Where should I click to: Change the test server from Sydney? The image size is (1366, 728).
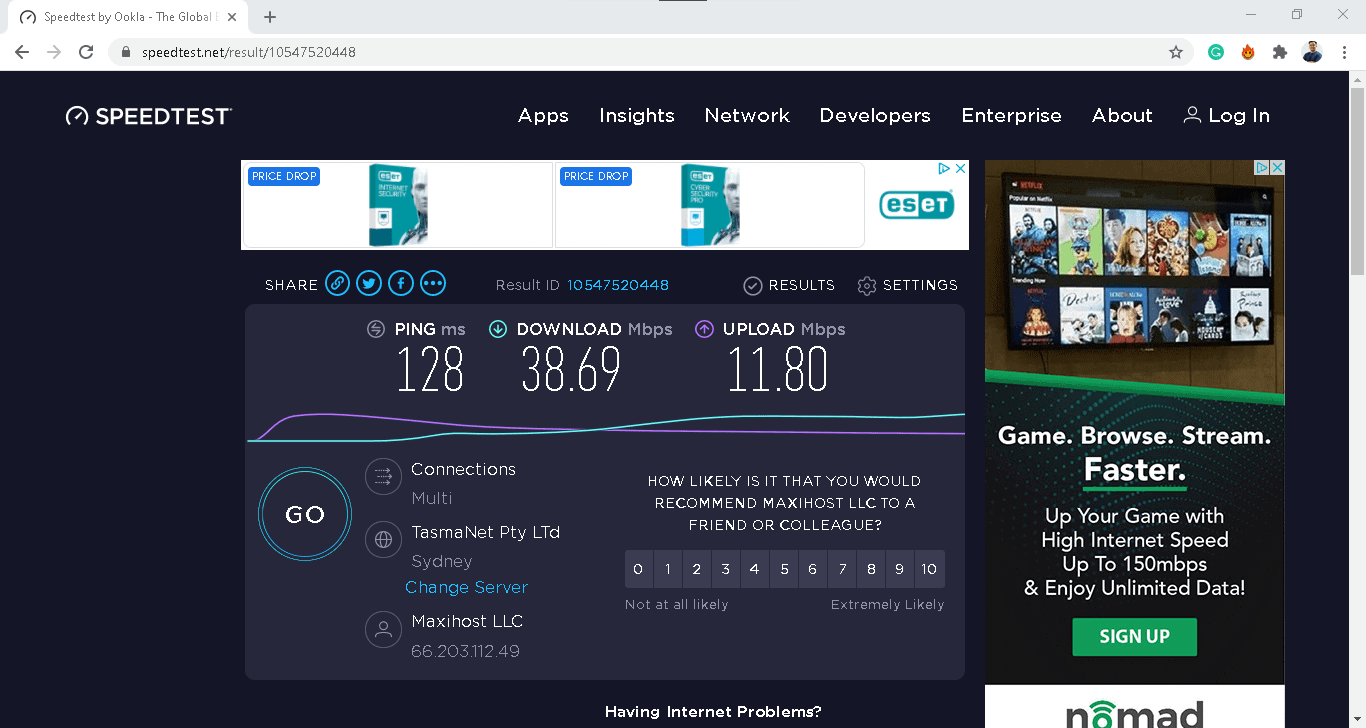pos(466,587)
